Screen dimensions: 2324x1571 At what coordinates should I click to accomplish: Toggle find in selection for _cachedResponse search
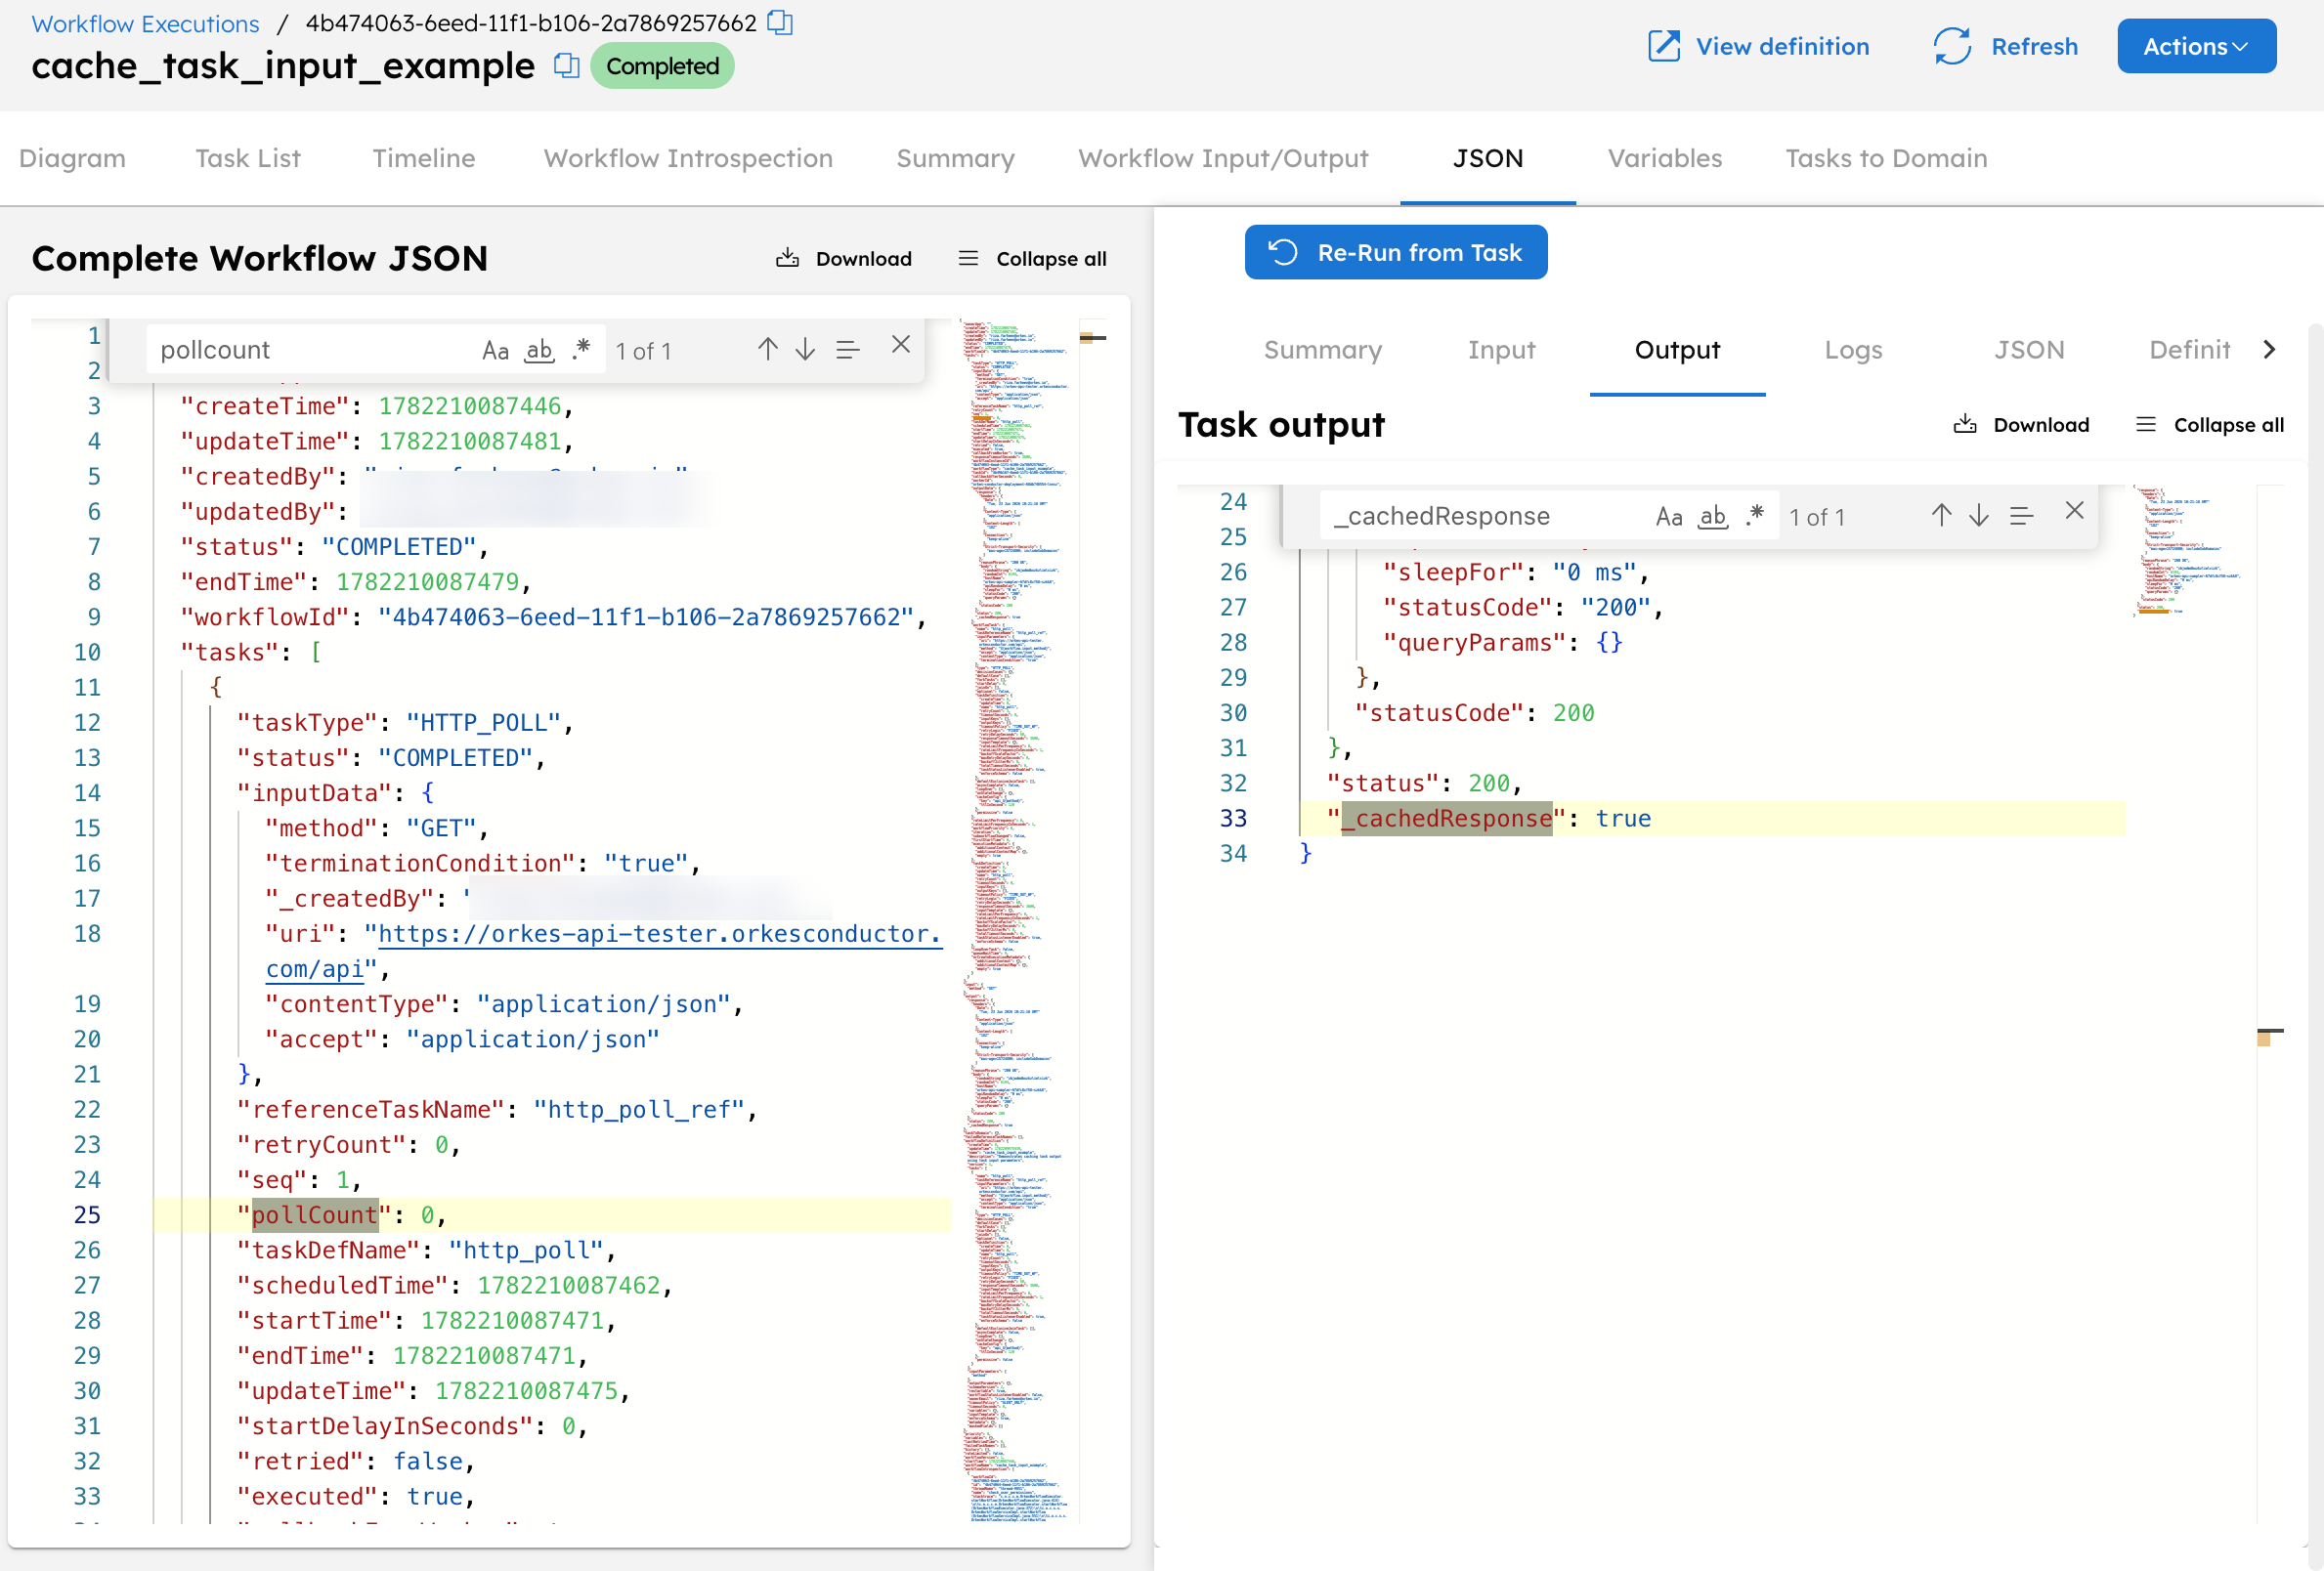2022,515
